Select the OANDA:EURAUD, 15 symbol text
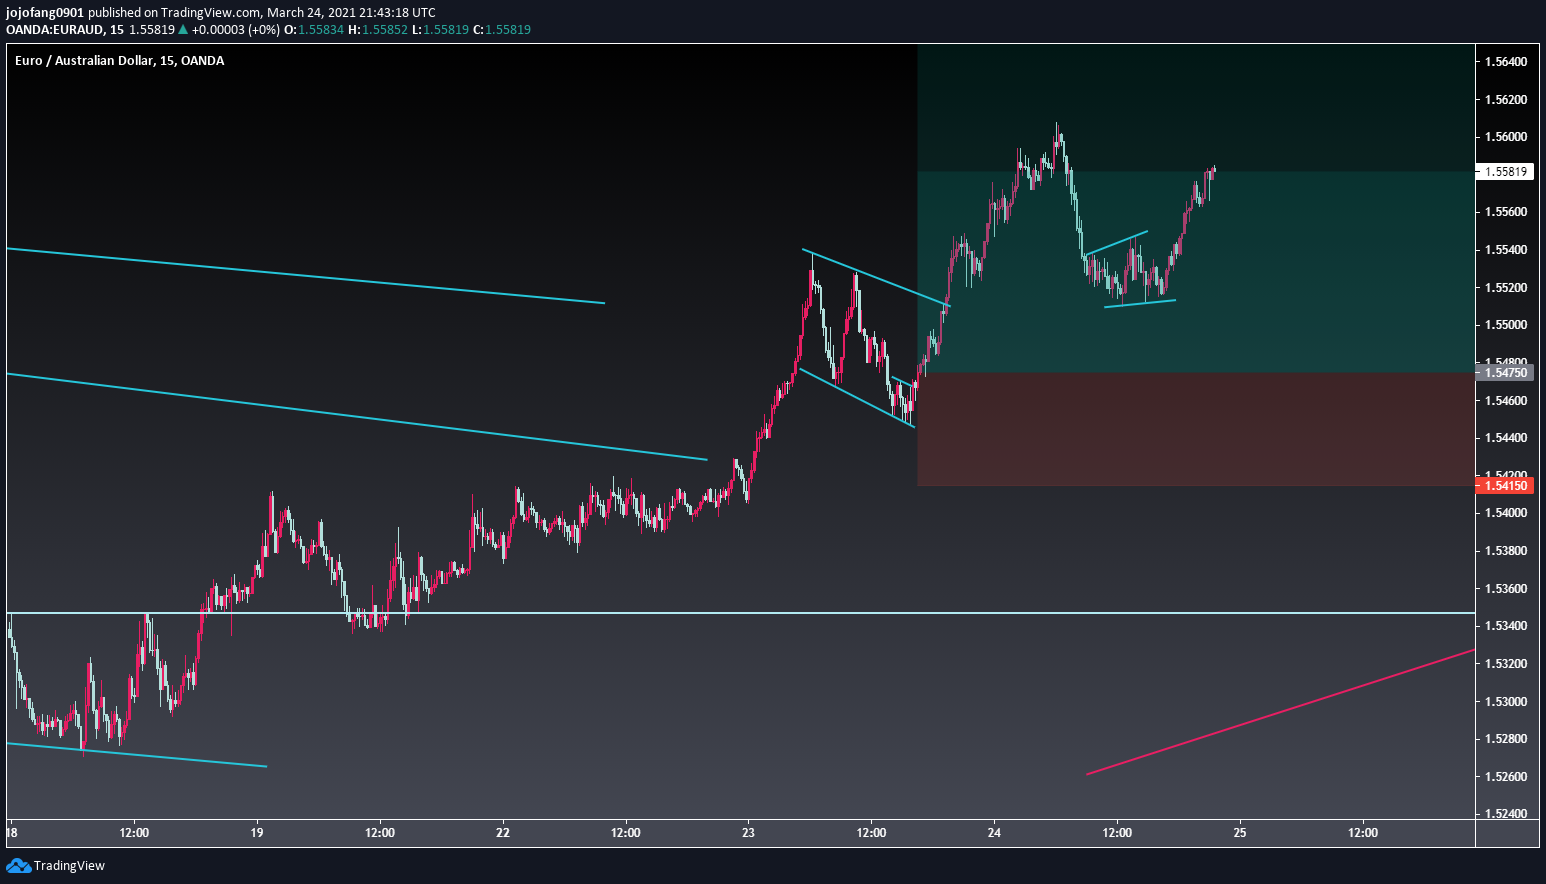 point(65,29)
